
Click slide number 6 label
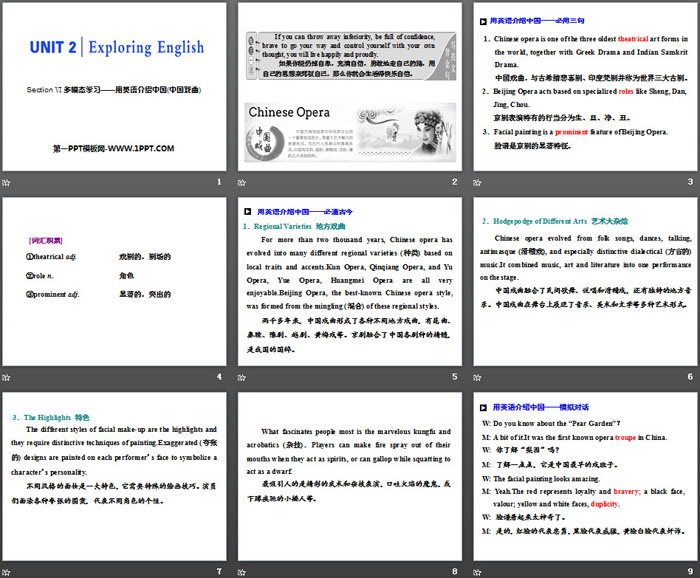click(690, 377)
